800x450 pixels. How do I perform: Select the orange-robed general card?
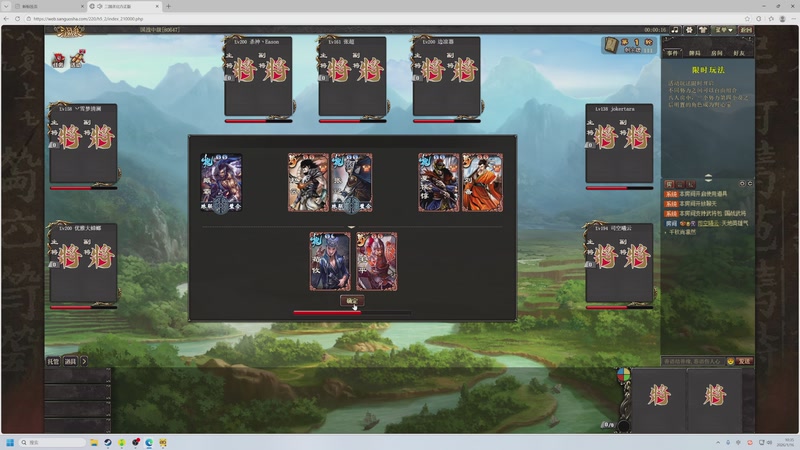(x=482, y=183)
